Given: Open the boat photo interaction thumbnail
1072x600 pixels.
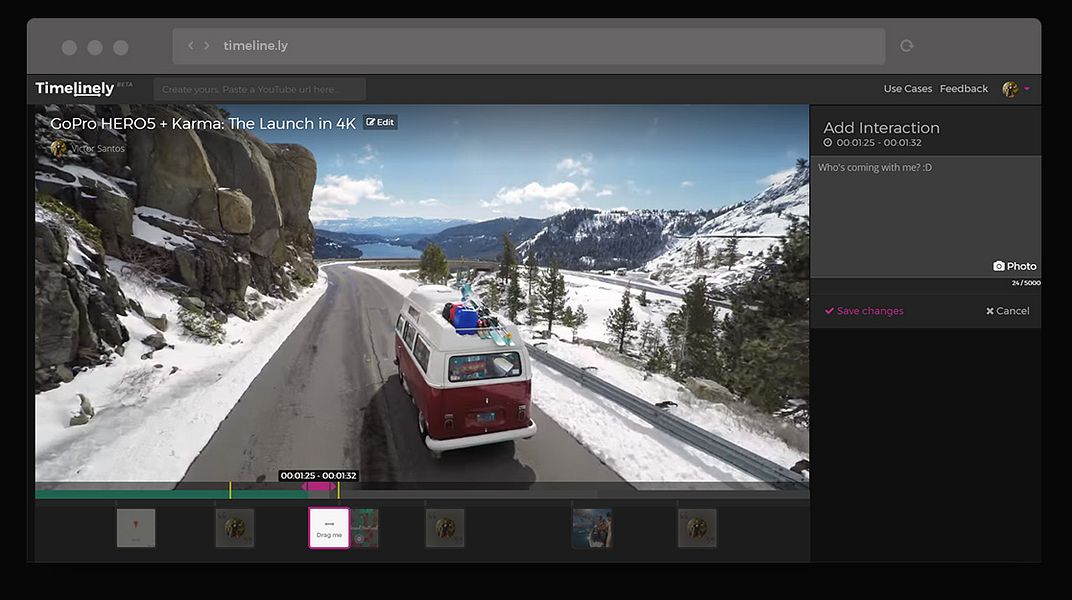Looking at the screenshot, I should [x=592, y=528].
